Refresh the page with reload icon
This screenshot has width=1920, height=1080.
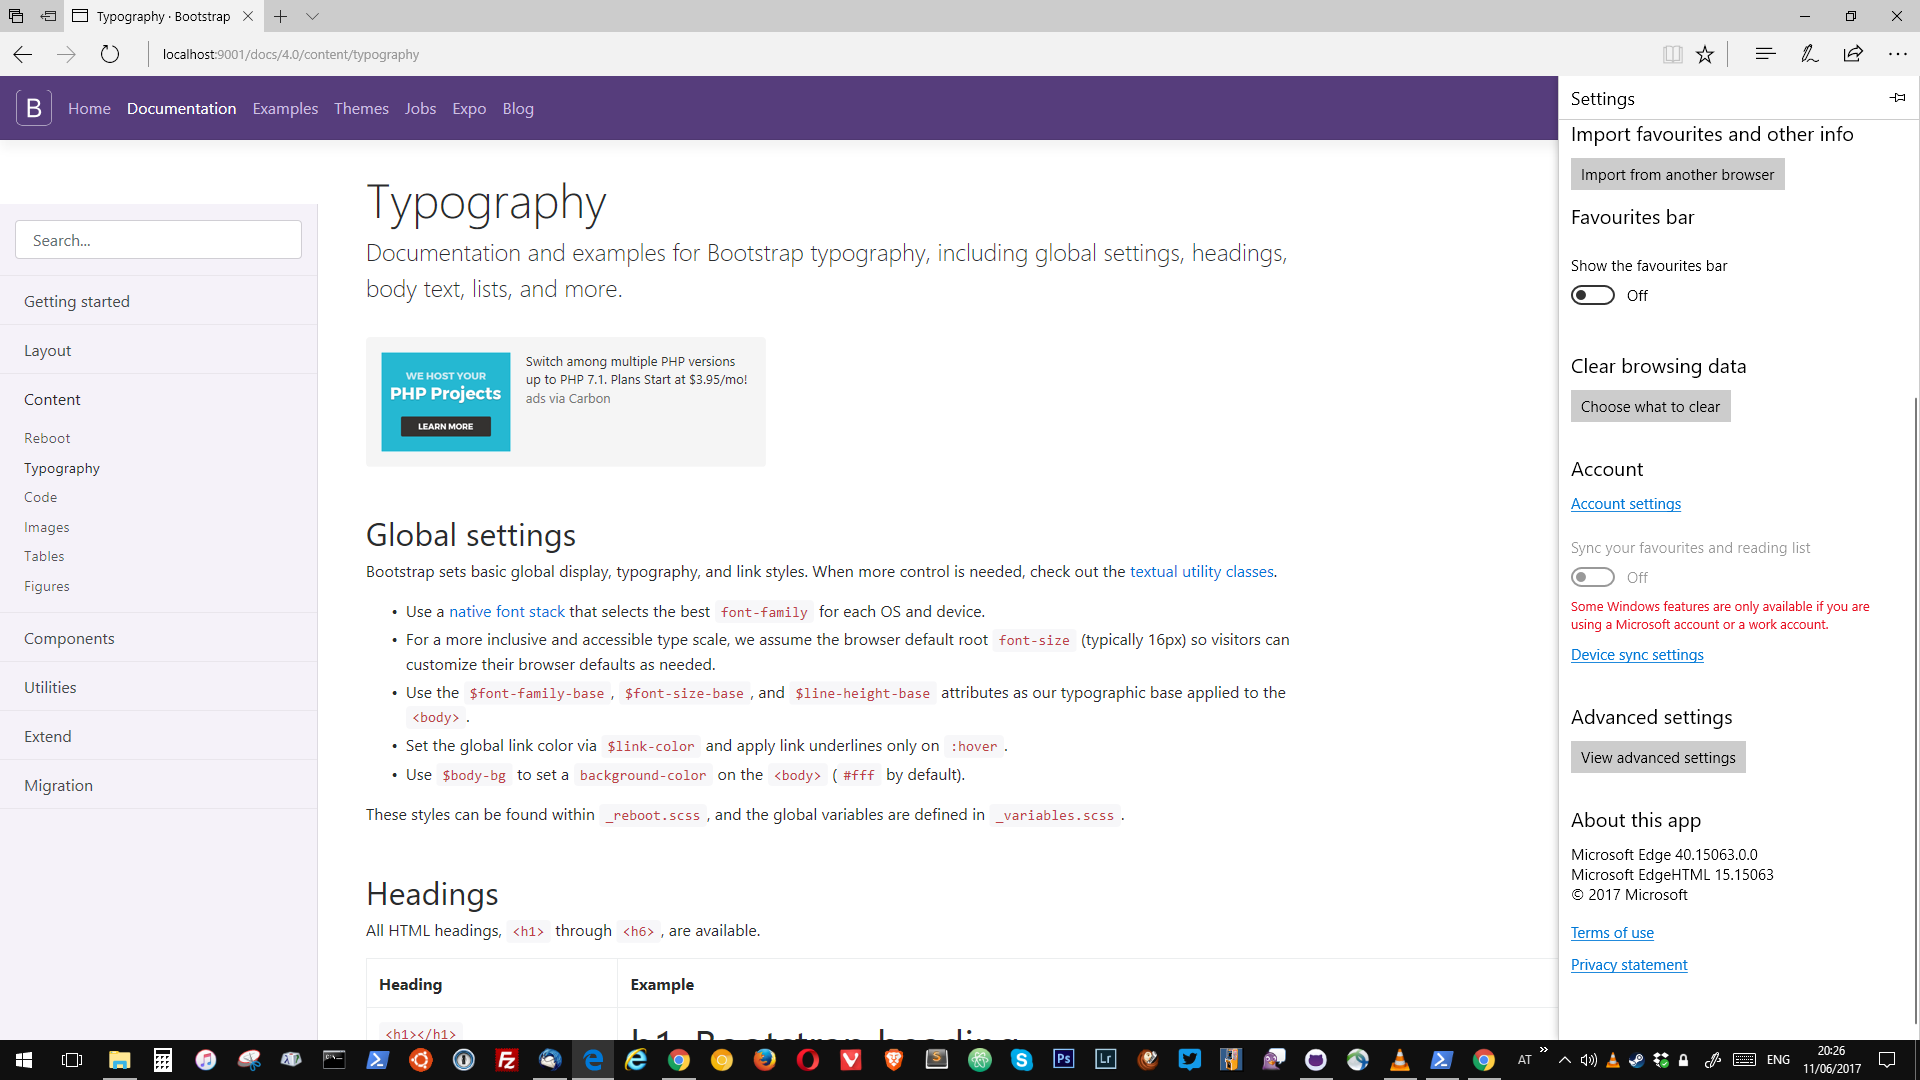(x=110, y=55)
